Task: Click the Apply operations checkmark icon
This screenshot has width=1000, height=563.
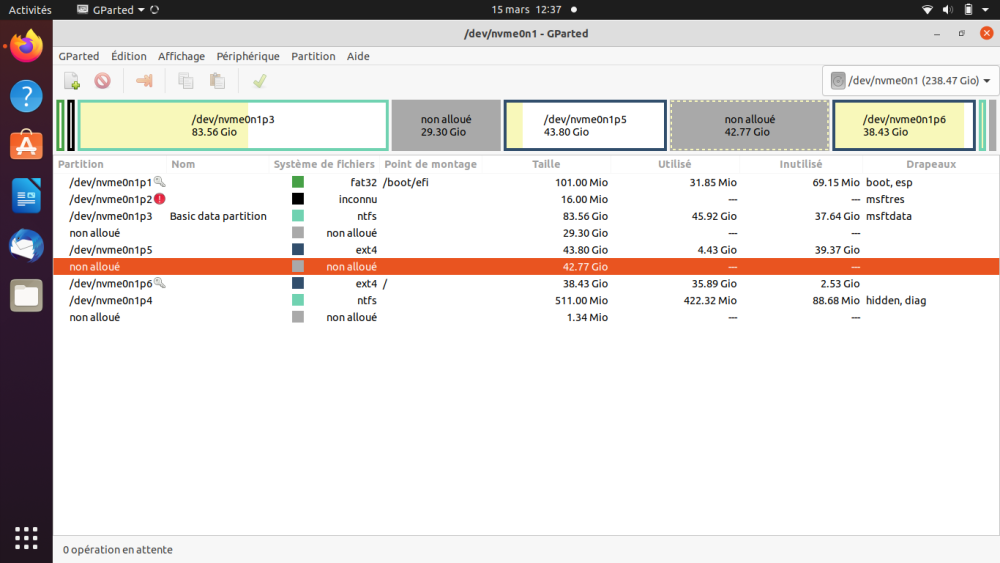Action: click(x=259, y=81)
